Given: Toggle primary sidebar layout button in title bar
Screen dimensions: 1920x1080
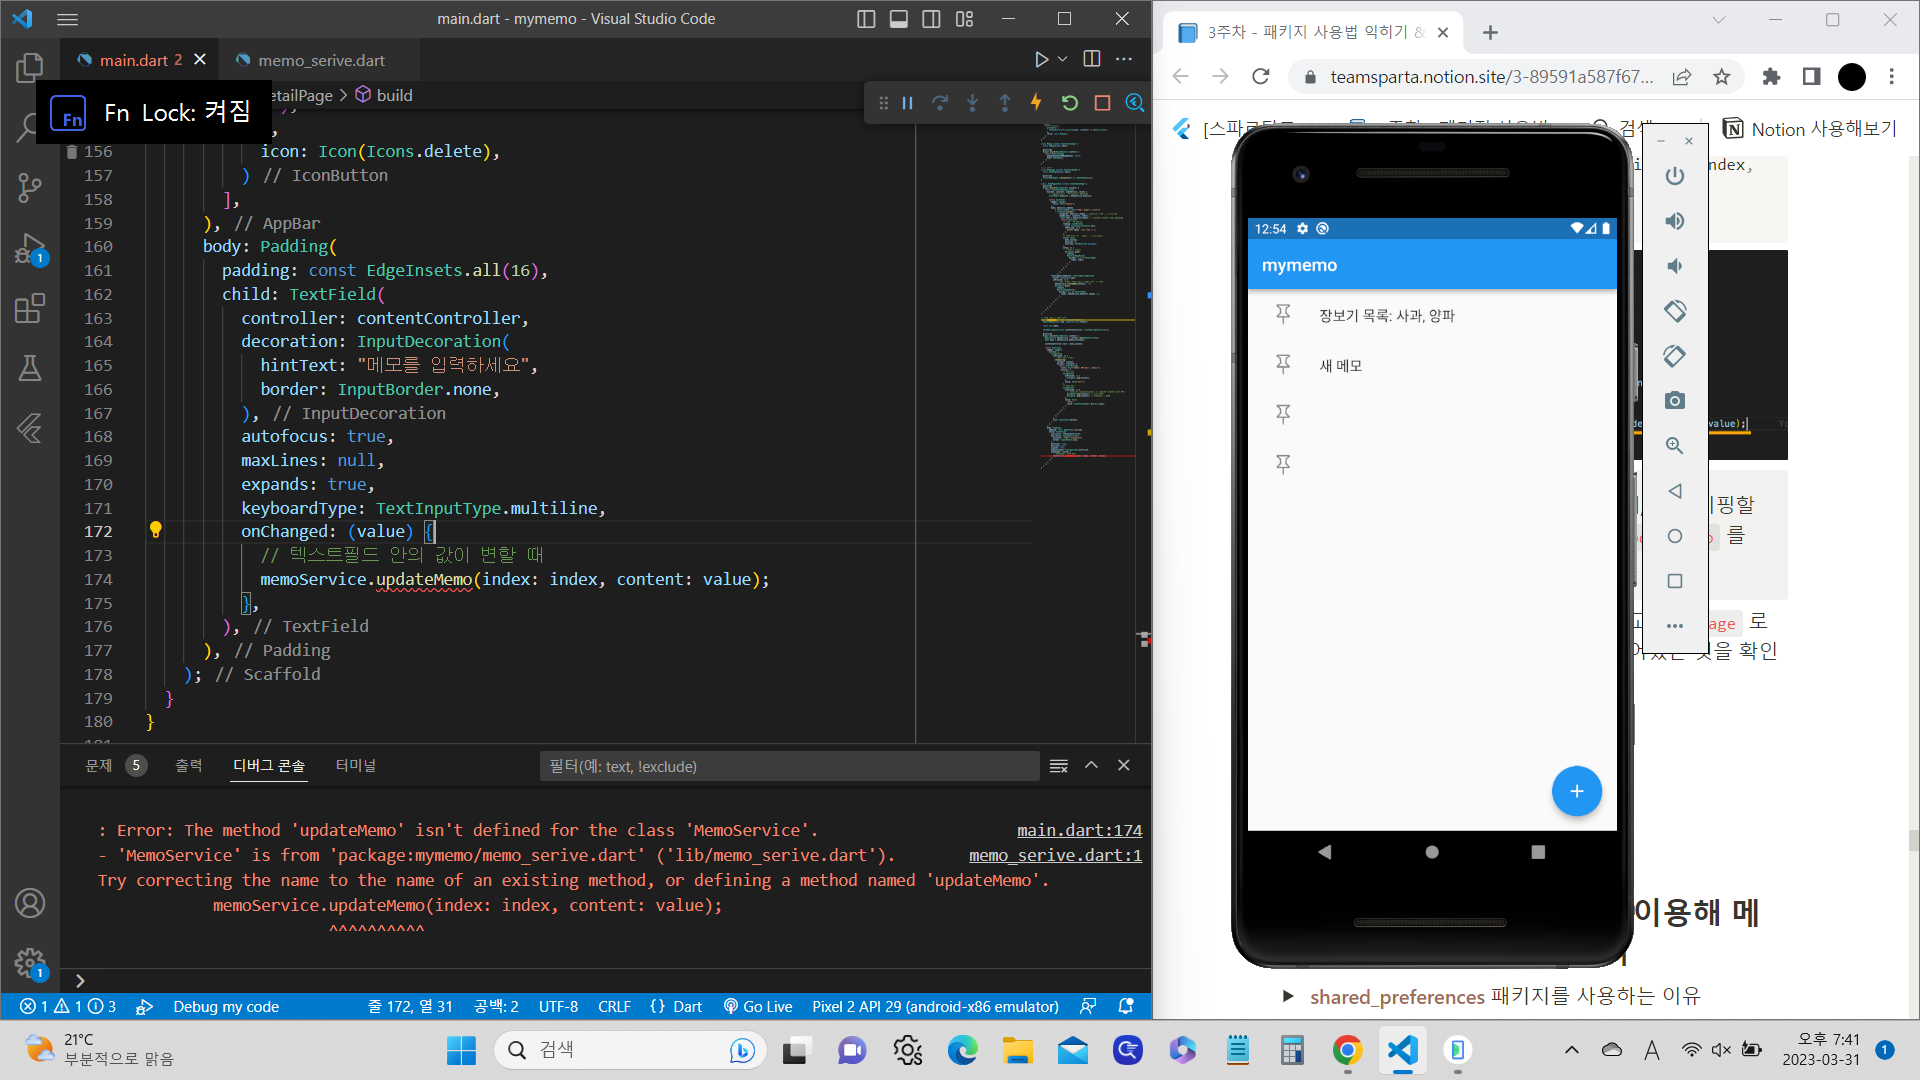Looking at the screenshot, I should pos(866,19).
